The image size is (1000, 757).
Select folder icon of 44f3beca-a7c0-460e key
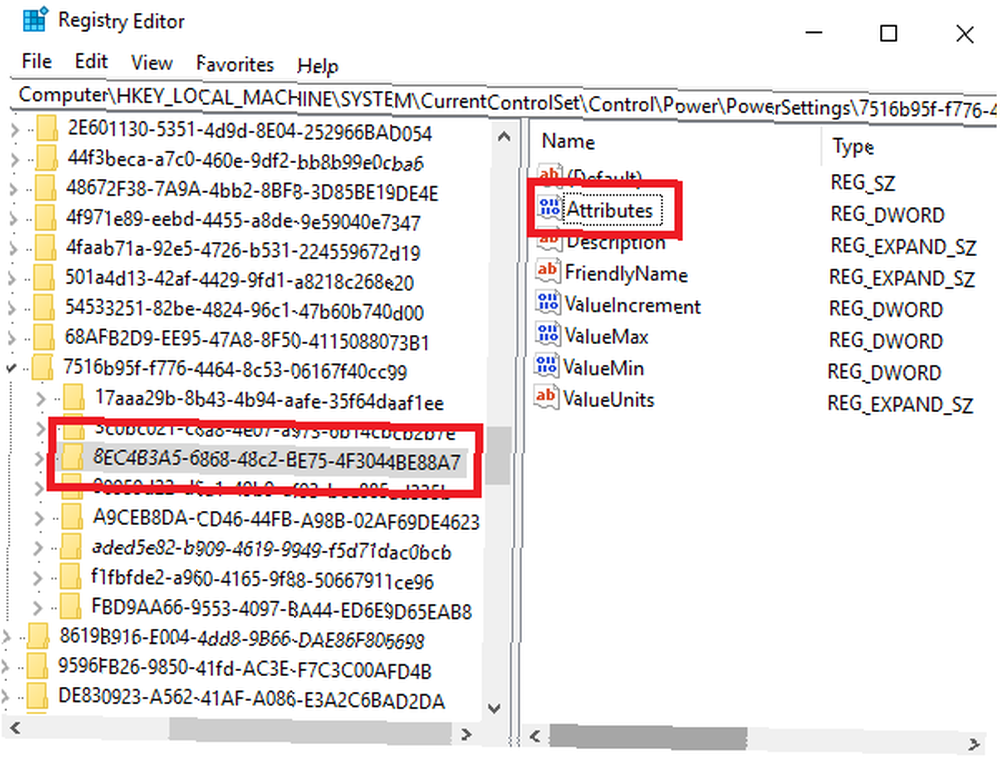47,158
